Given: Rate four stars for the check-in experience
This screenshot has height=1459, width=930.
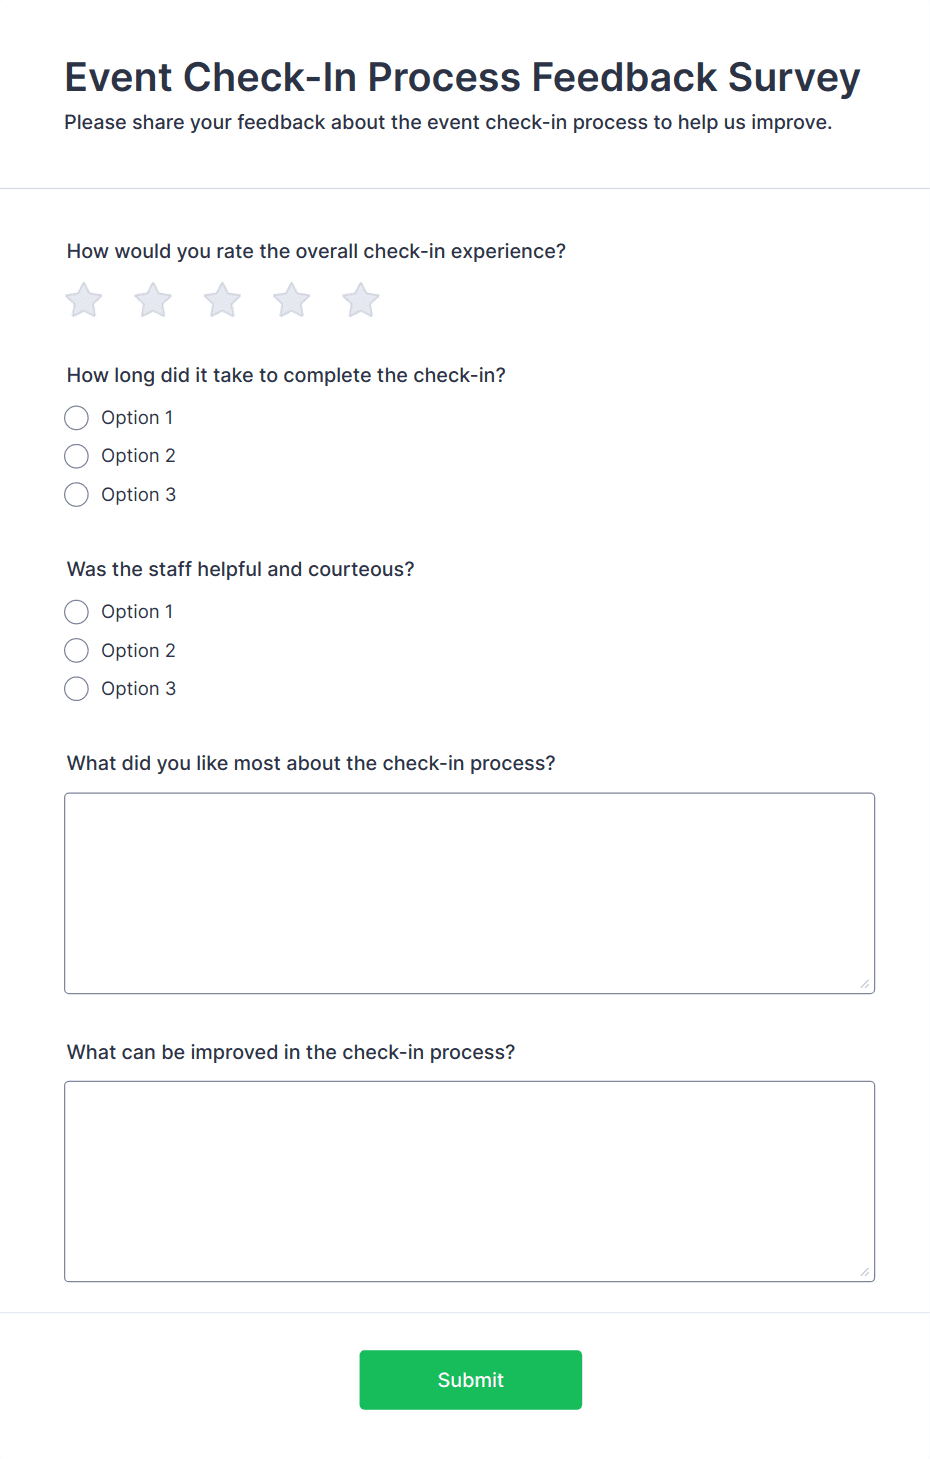Looking at the screenshot, I should (291, 299).
